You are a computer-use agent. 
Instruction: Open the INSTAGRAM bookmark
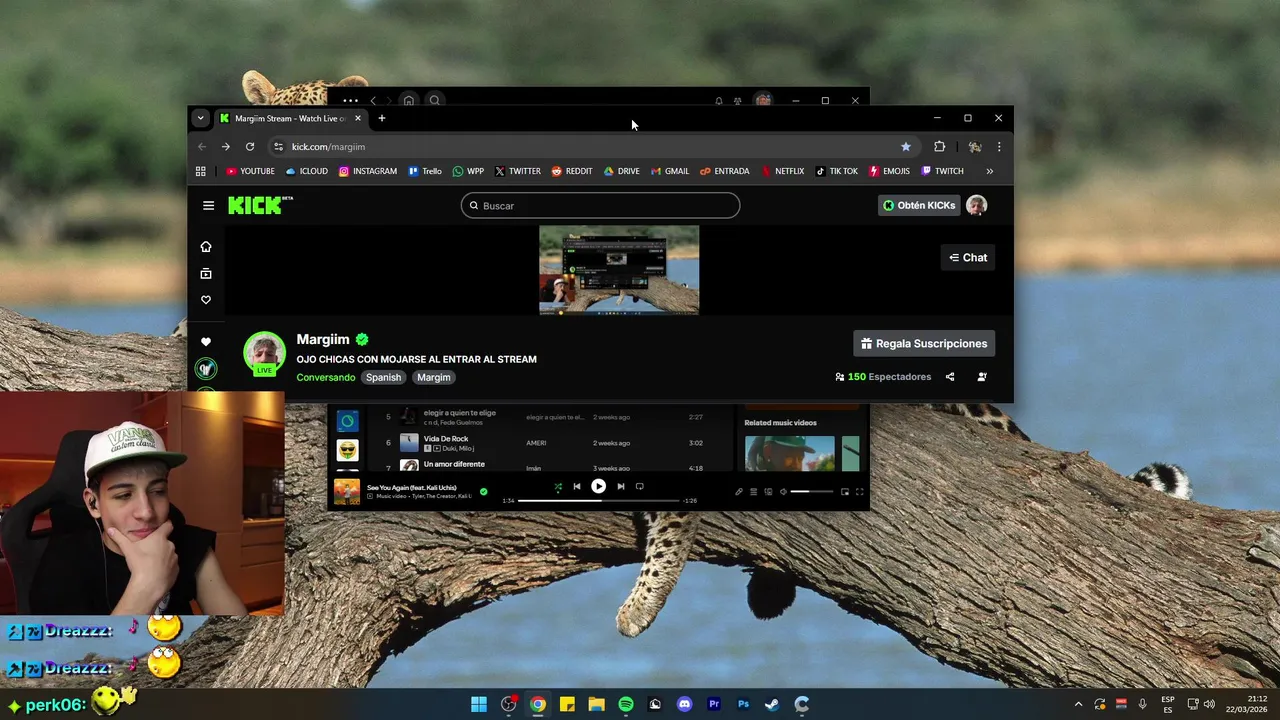(x=368, y=171)
